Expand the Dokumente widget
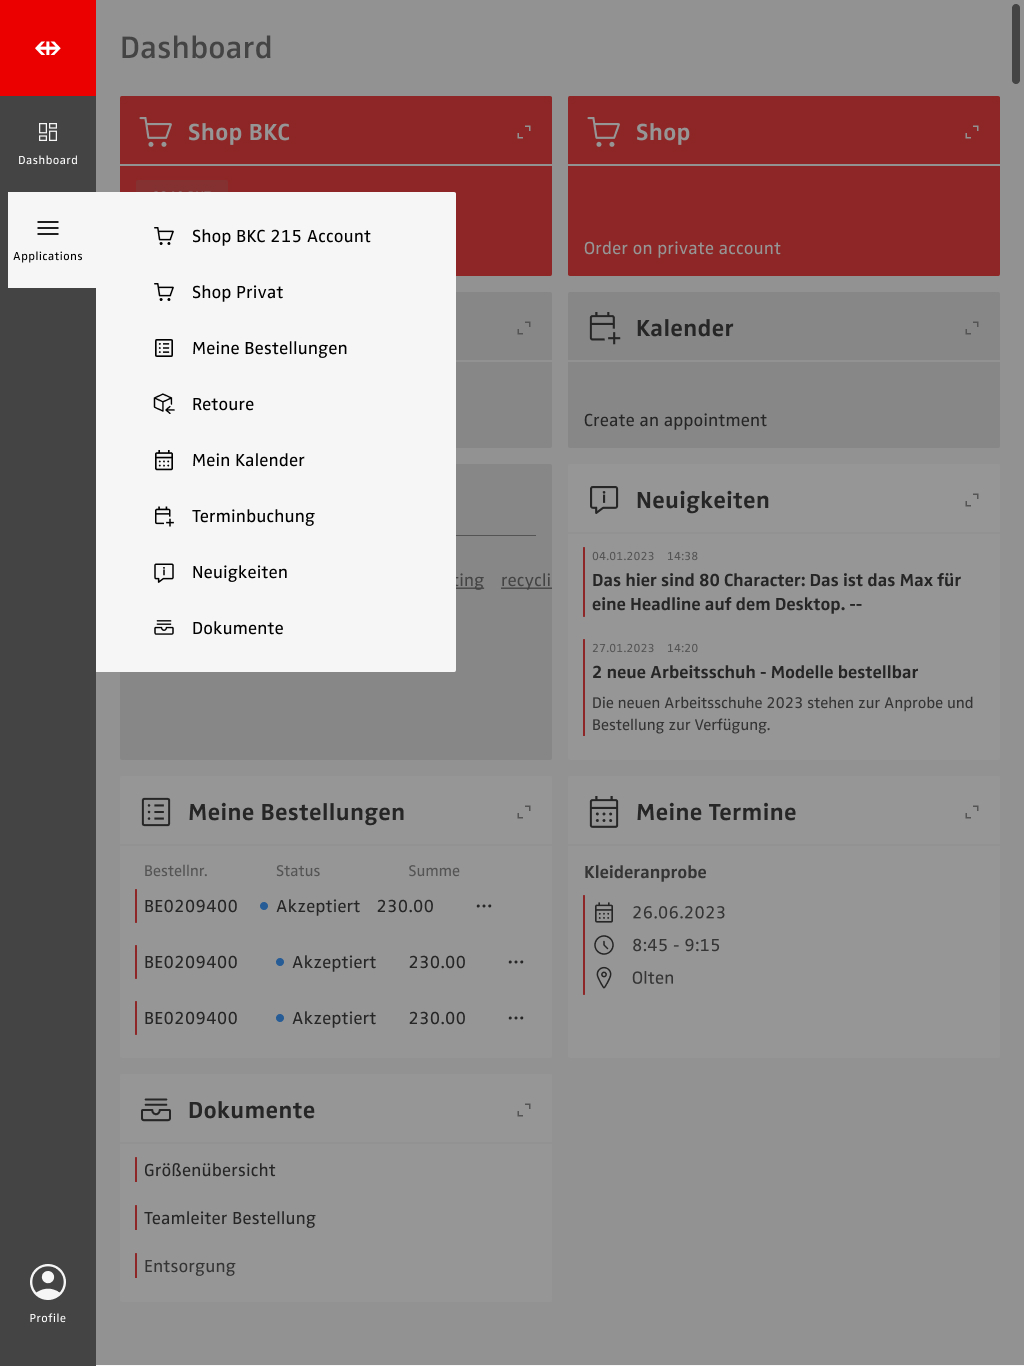This screenshot has width=1024, height=1366. (x=524, y=1110)
